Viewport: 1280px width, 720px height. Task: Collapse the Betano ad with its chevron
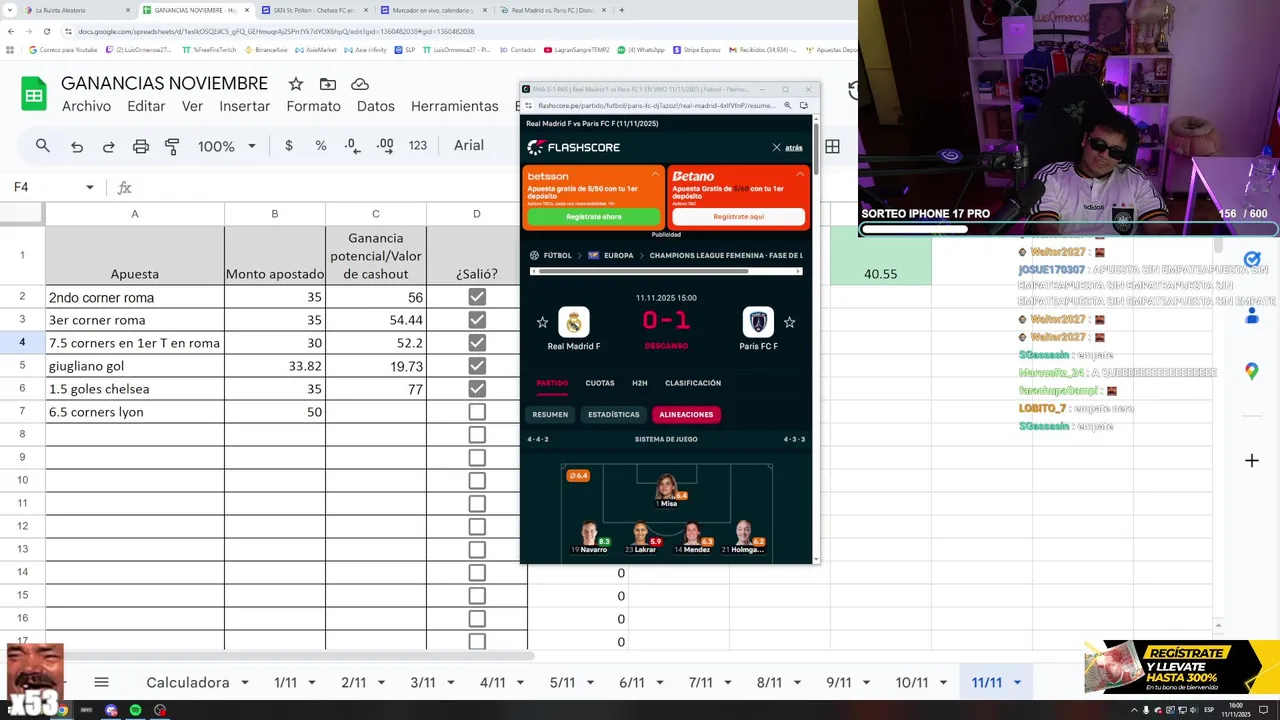click(x=800, y=174)
